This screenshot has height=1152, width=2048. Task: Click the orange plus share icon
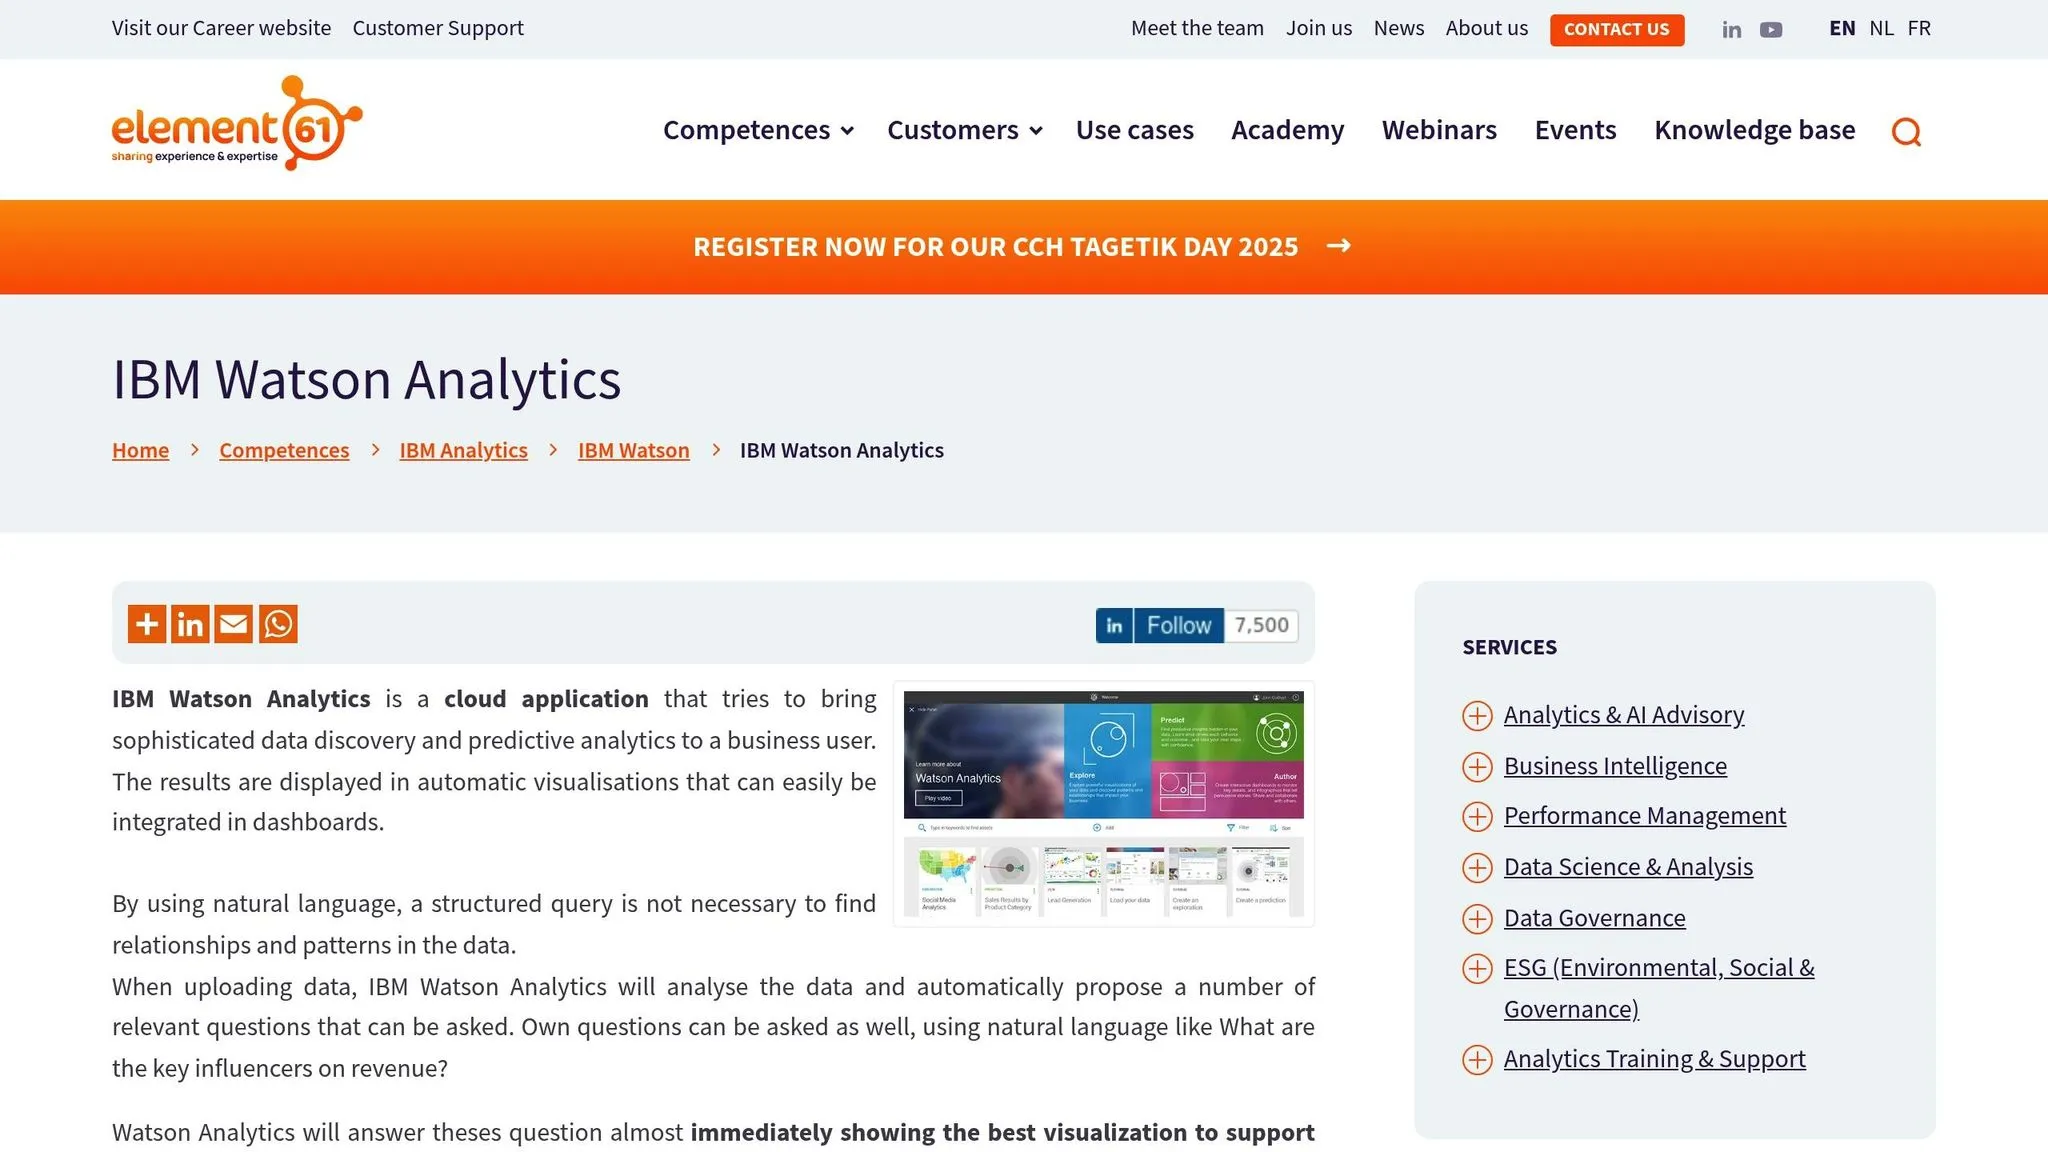pyautogui.click(x=147, y=624)
